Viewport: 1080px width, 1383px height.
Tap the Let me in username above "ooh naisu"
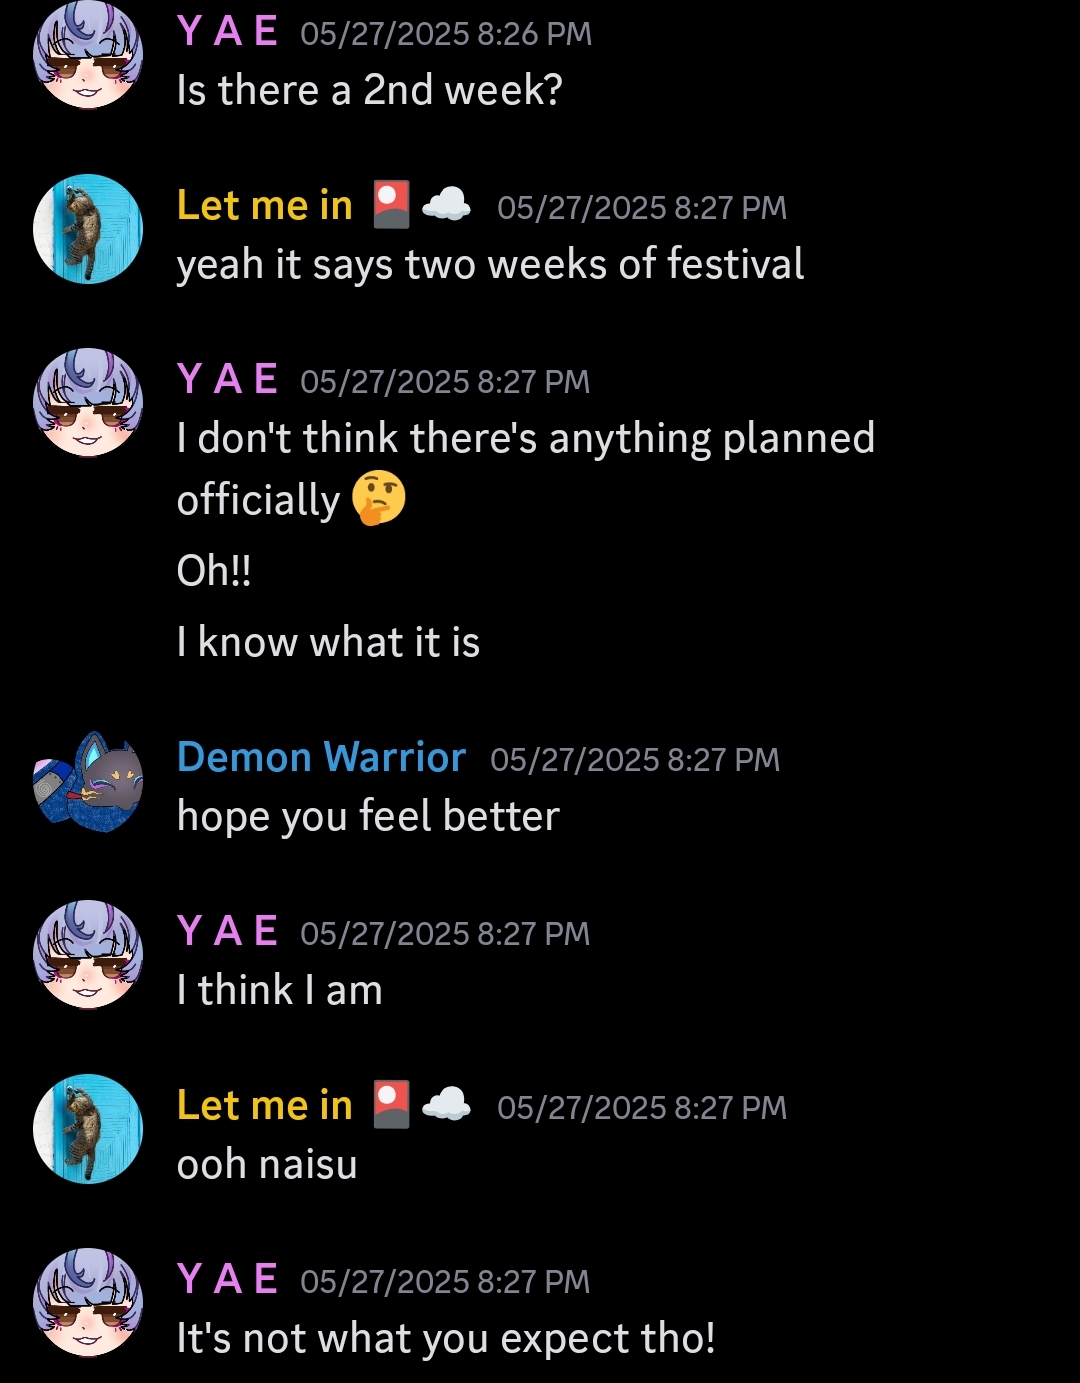coord(265,1105)
